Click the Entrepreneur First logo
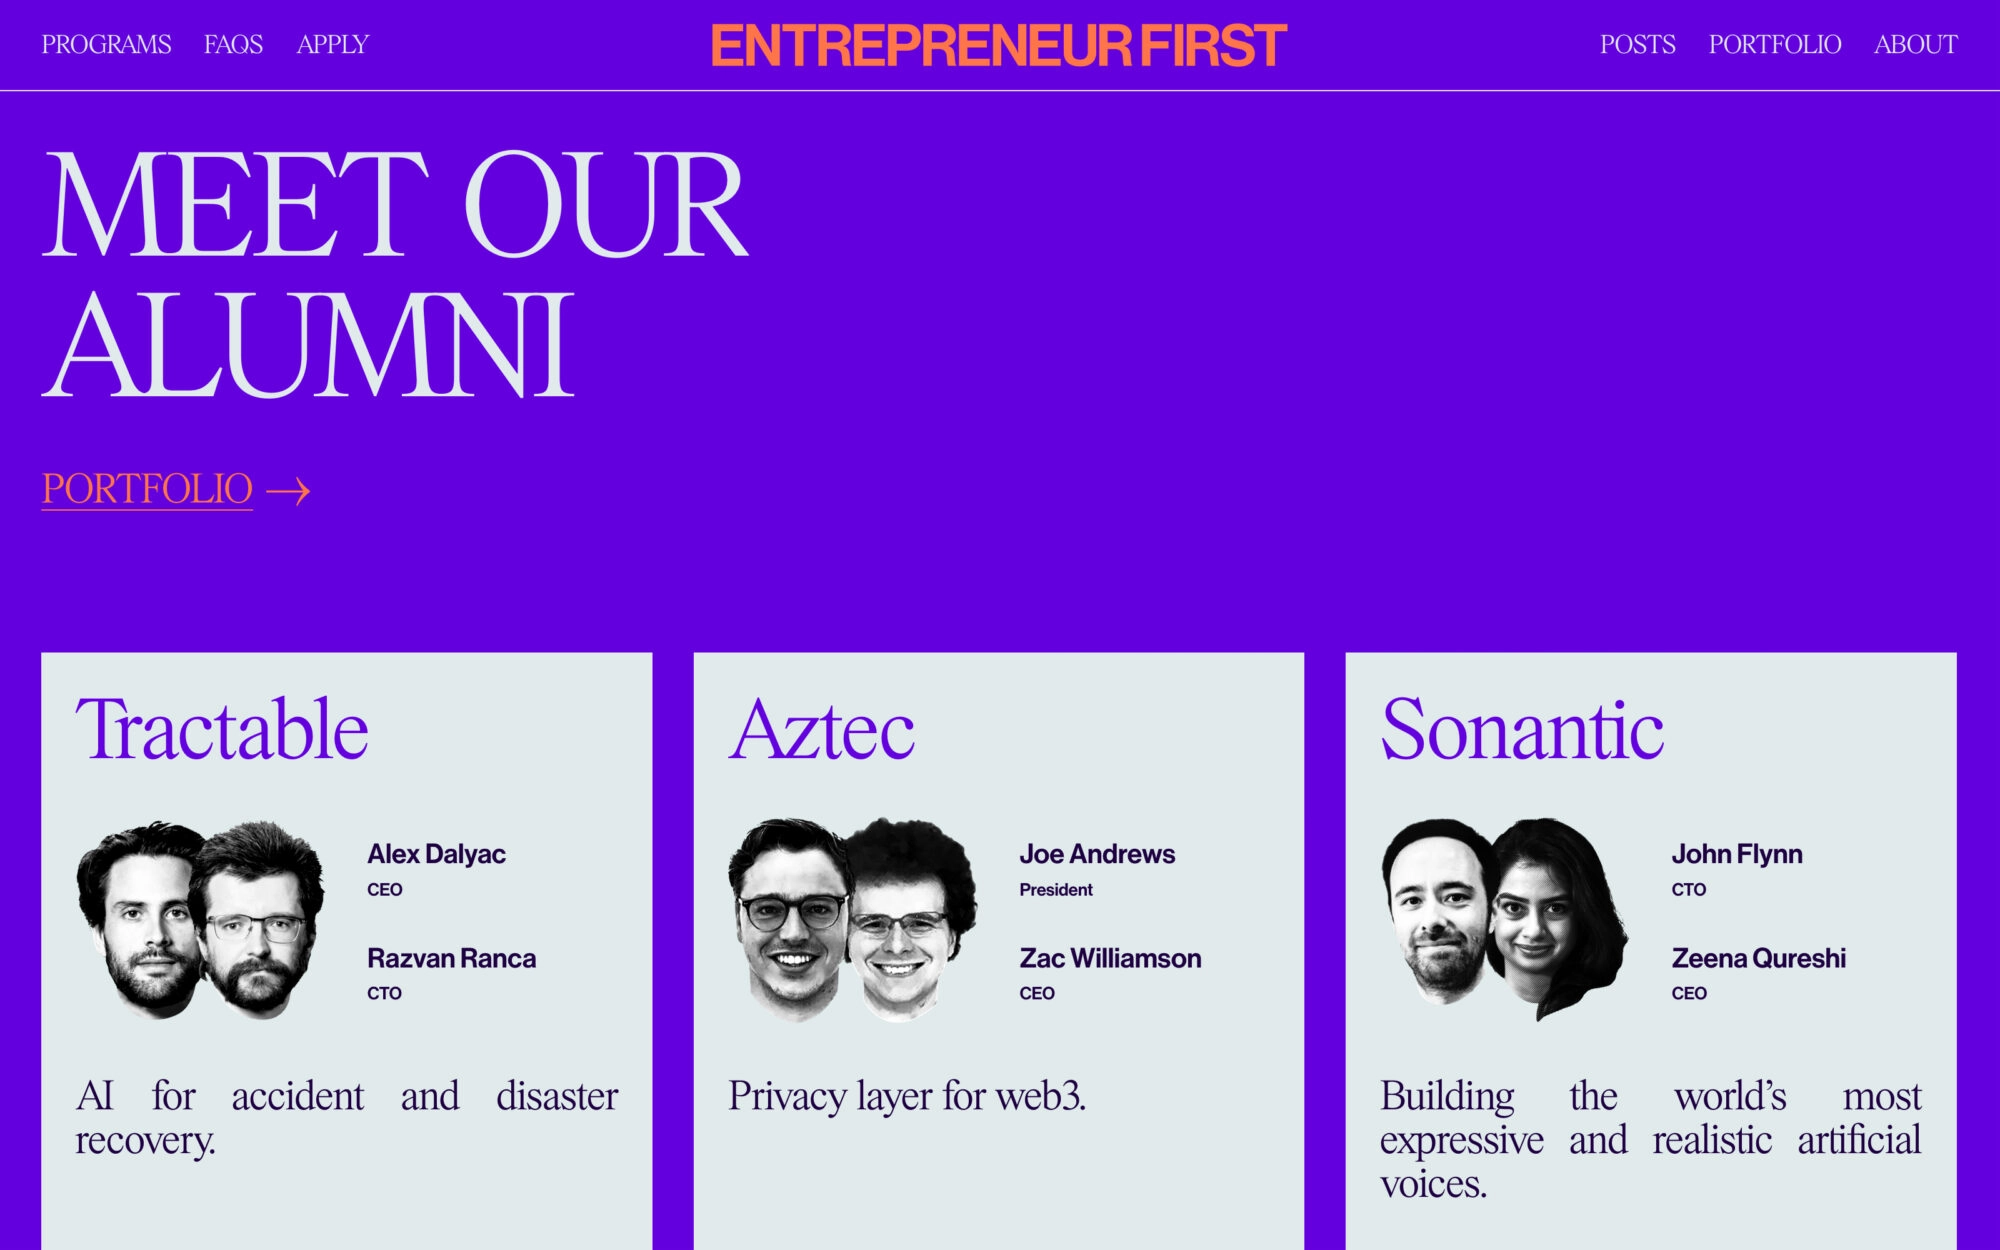Viewport: 2000px width, 1250px height. pyautogui.click(x=998, y=46)
